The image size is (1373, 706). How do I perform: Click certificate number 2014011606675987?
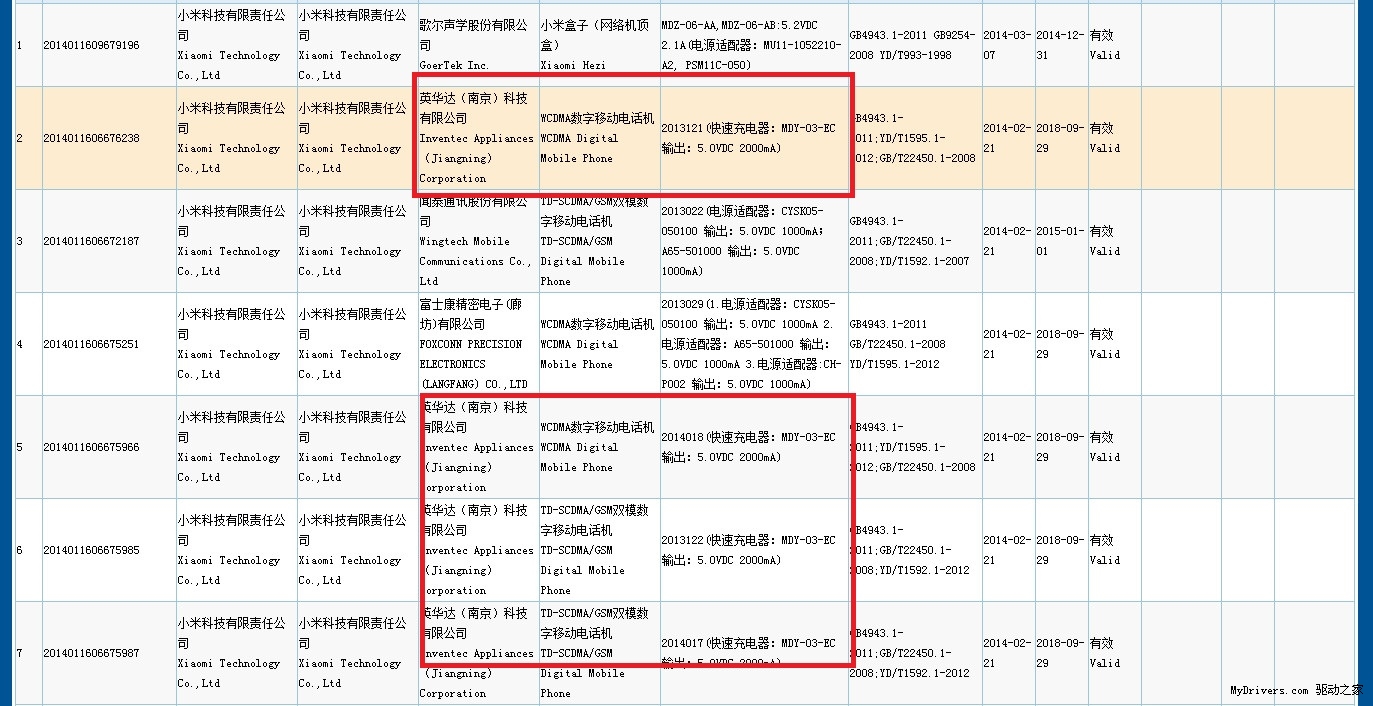point(91,653)
